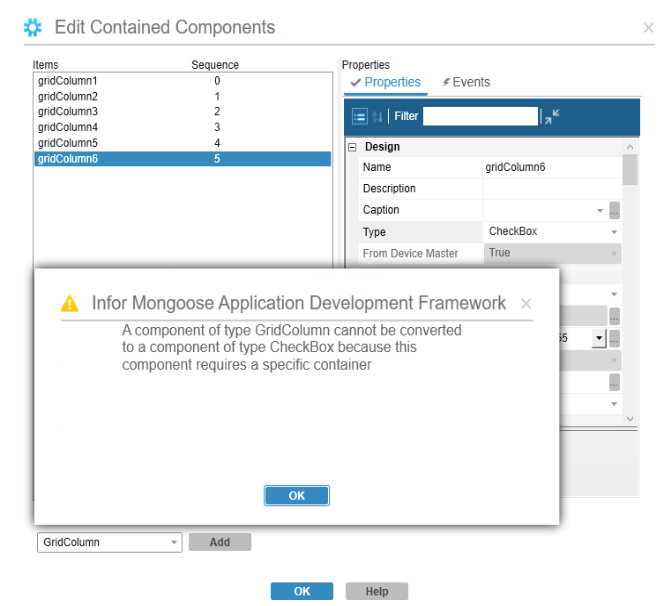
Task: Open the Caption value dropdown
Action: (x=600, y=211)
